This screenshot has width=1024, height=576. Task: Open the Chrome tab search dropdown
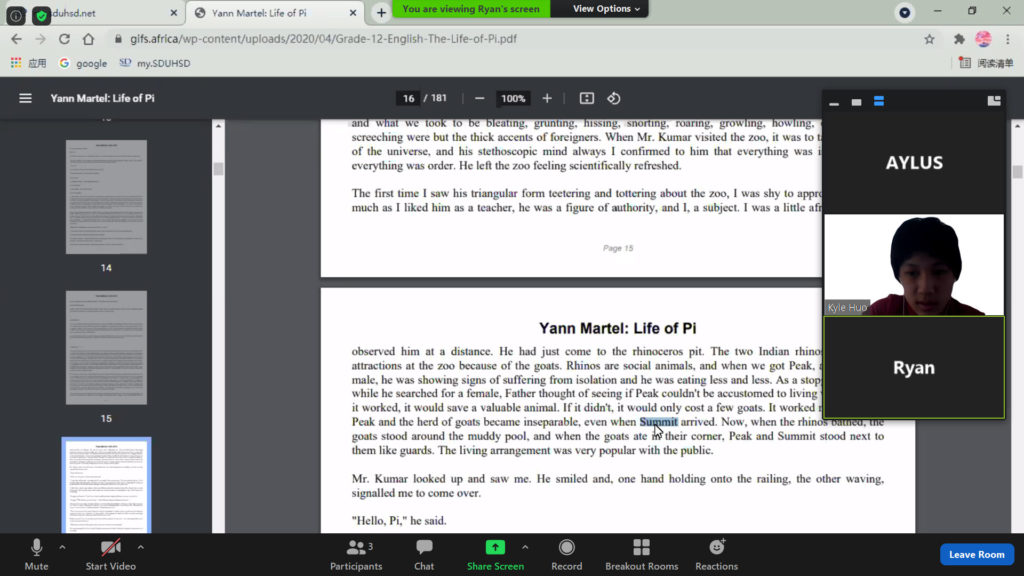904,12
